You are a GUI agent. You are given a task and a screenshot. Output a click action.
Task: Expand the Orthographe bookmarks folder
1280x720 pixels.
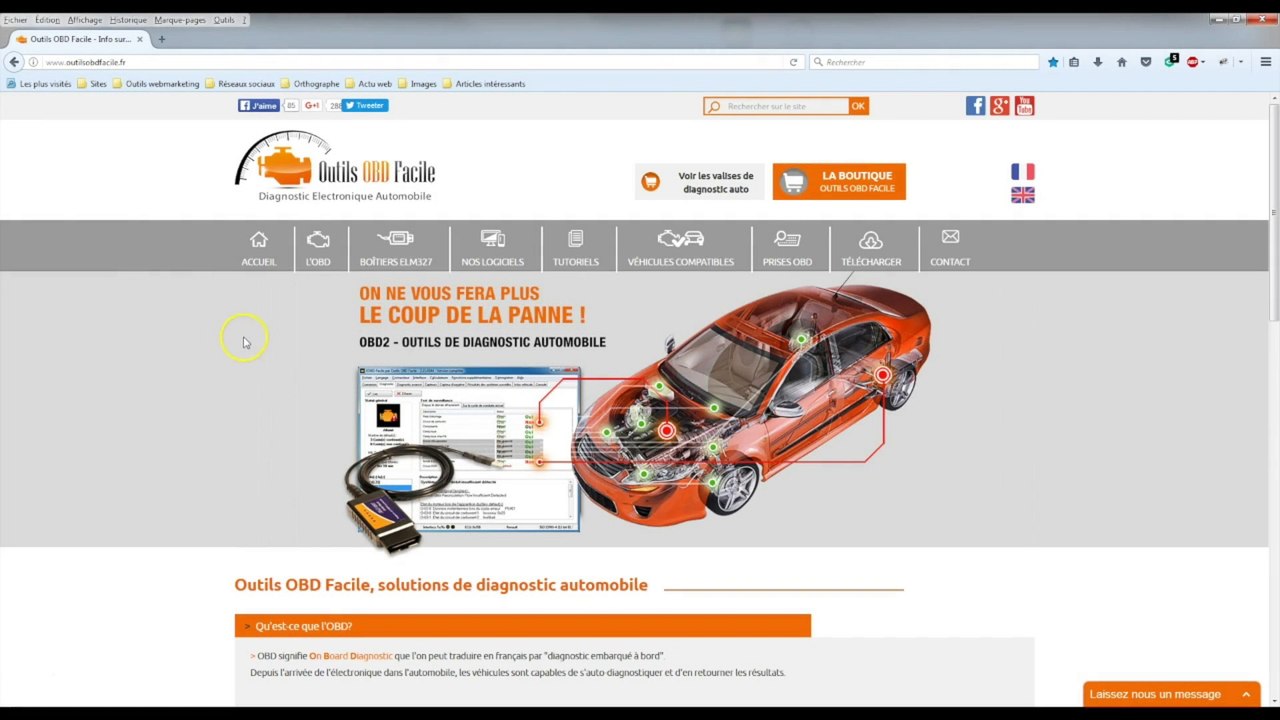tap(311, 84)
